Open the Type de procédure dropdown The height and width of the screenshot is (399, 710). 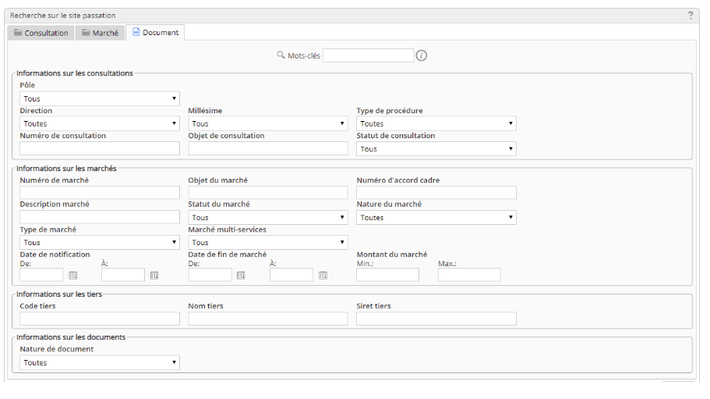pyautogui.click(x=436, y=124)
